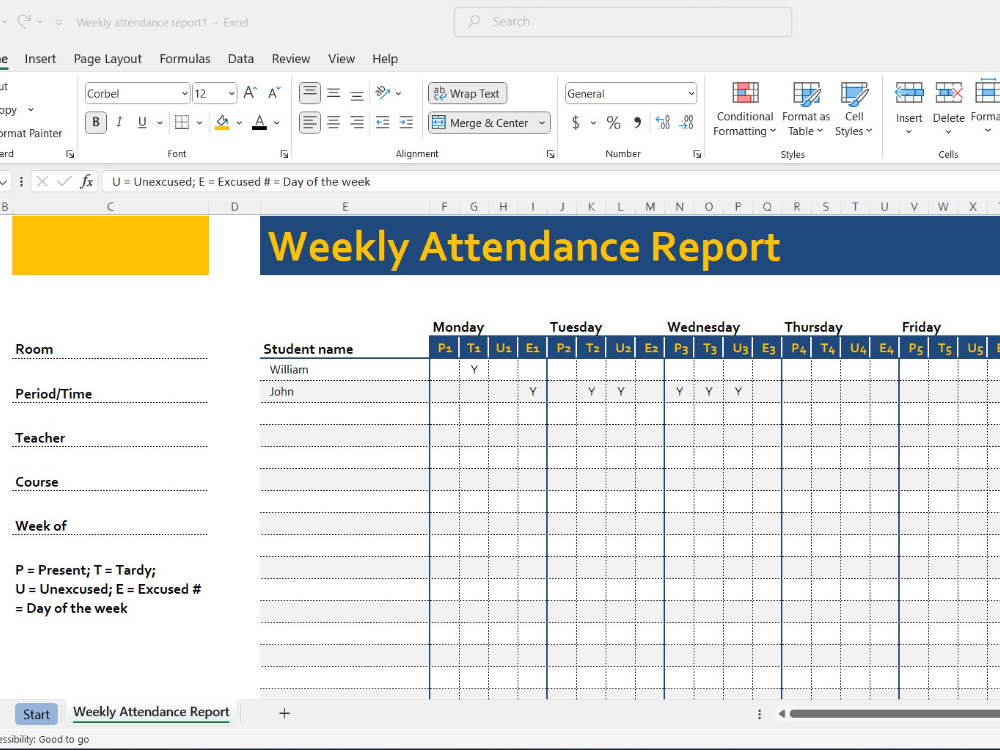
Task: Click the Delete cells icon
Action: tap(948, 93)
